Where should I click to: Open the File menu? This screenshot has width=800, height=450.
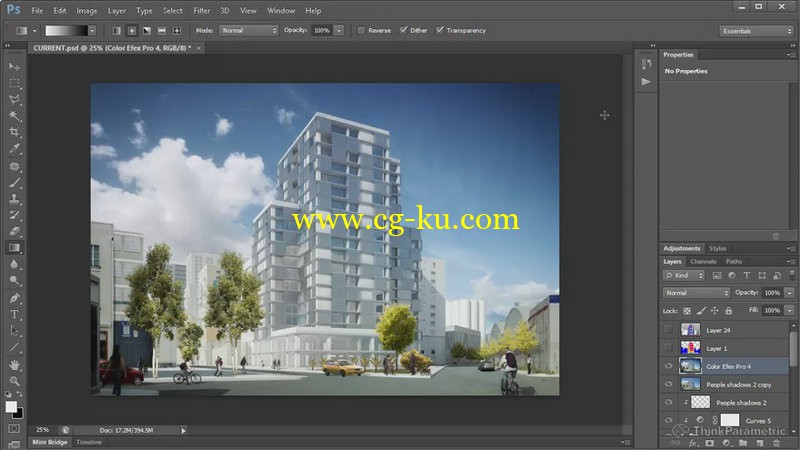pos(37,10)
